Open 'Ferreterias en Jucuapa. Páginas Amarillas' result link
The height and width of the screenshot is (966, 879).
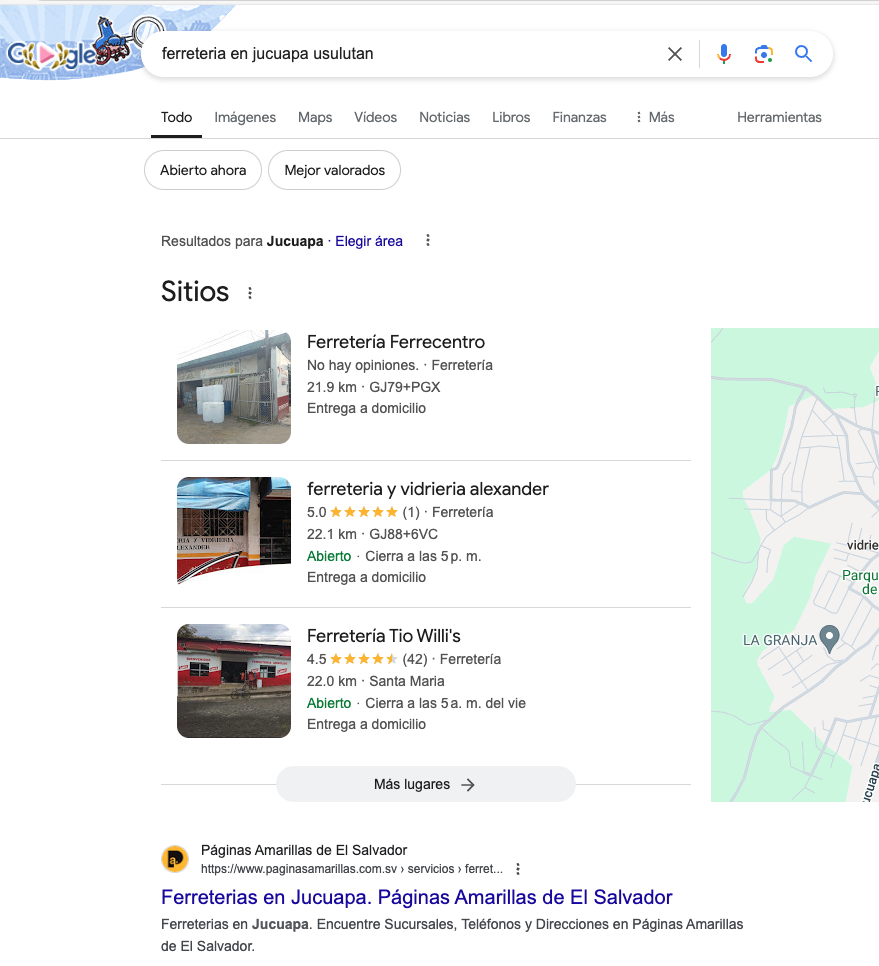pos(416,897)
